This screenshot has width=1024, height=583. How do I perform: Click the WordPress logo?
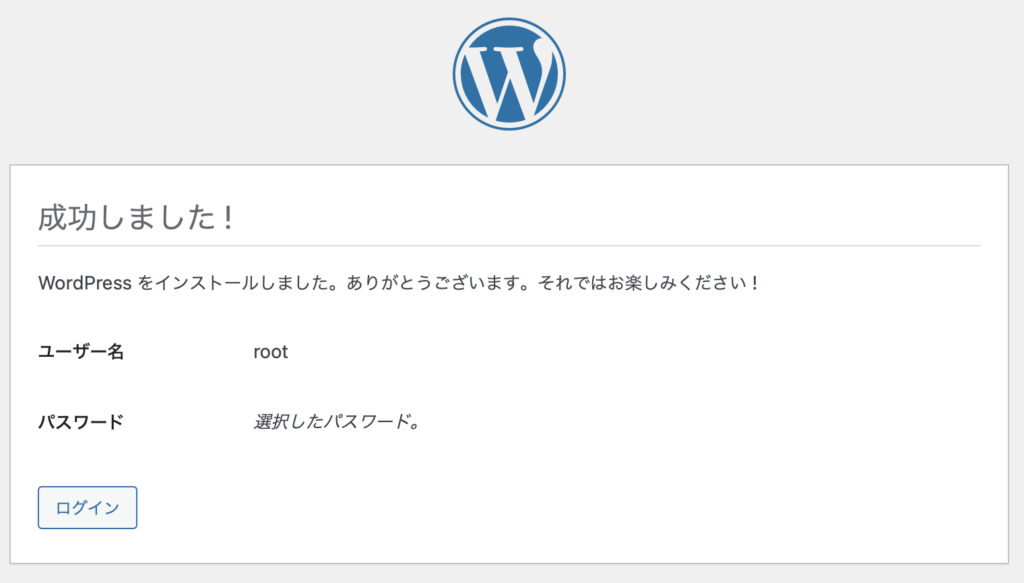pos(509,73)
